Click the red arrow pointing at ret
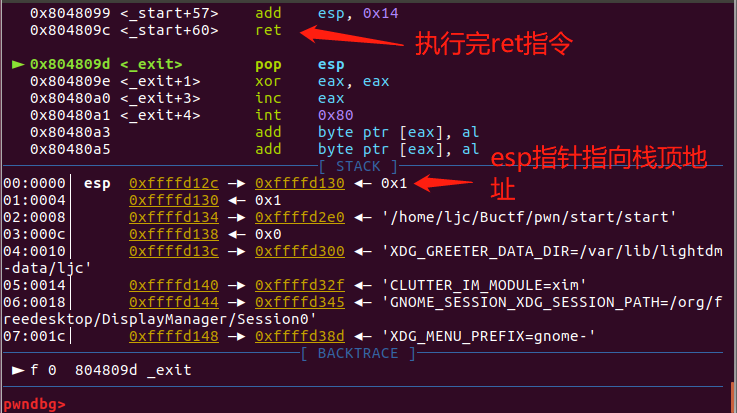 click(341, 32)
